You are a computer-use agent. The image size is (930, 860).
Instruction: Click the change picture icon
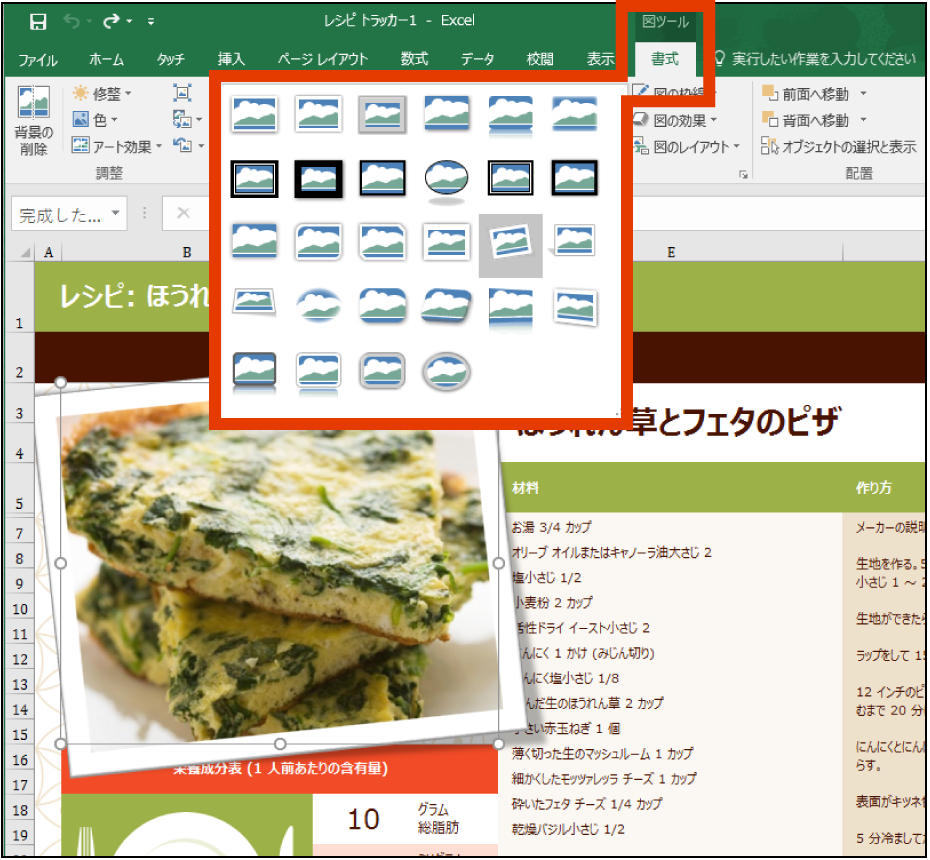click(x=182, y=120)
